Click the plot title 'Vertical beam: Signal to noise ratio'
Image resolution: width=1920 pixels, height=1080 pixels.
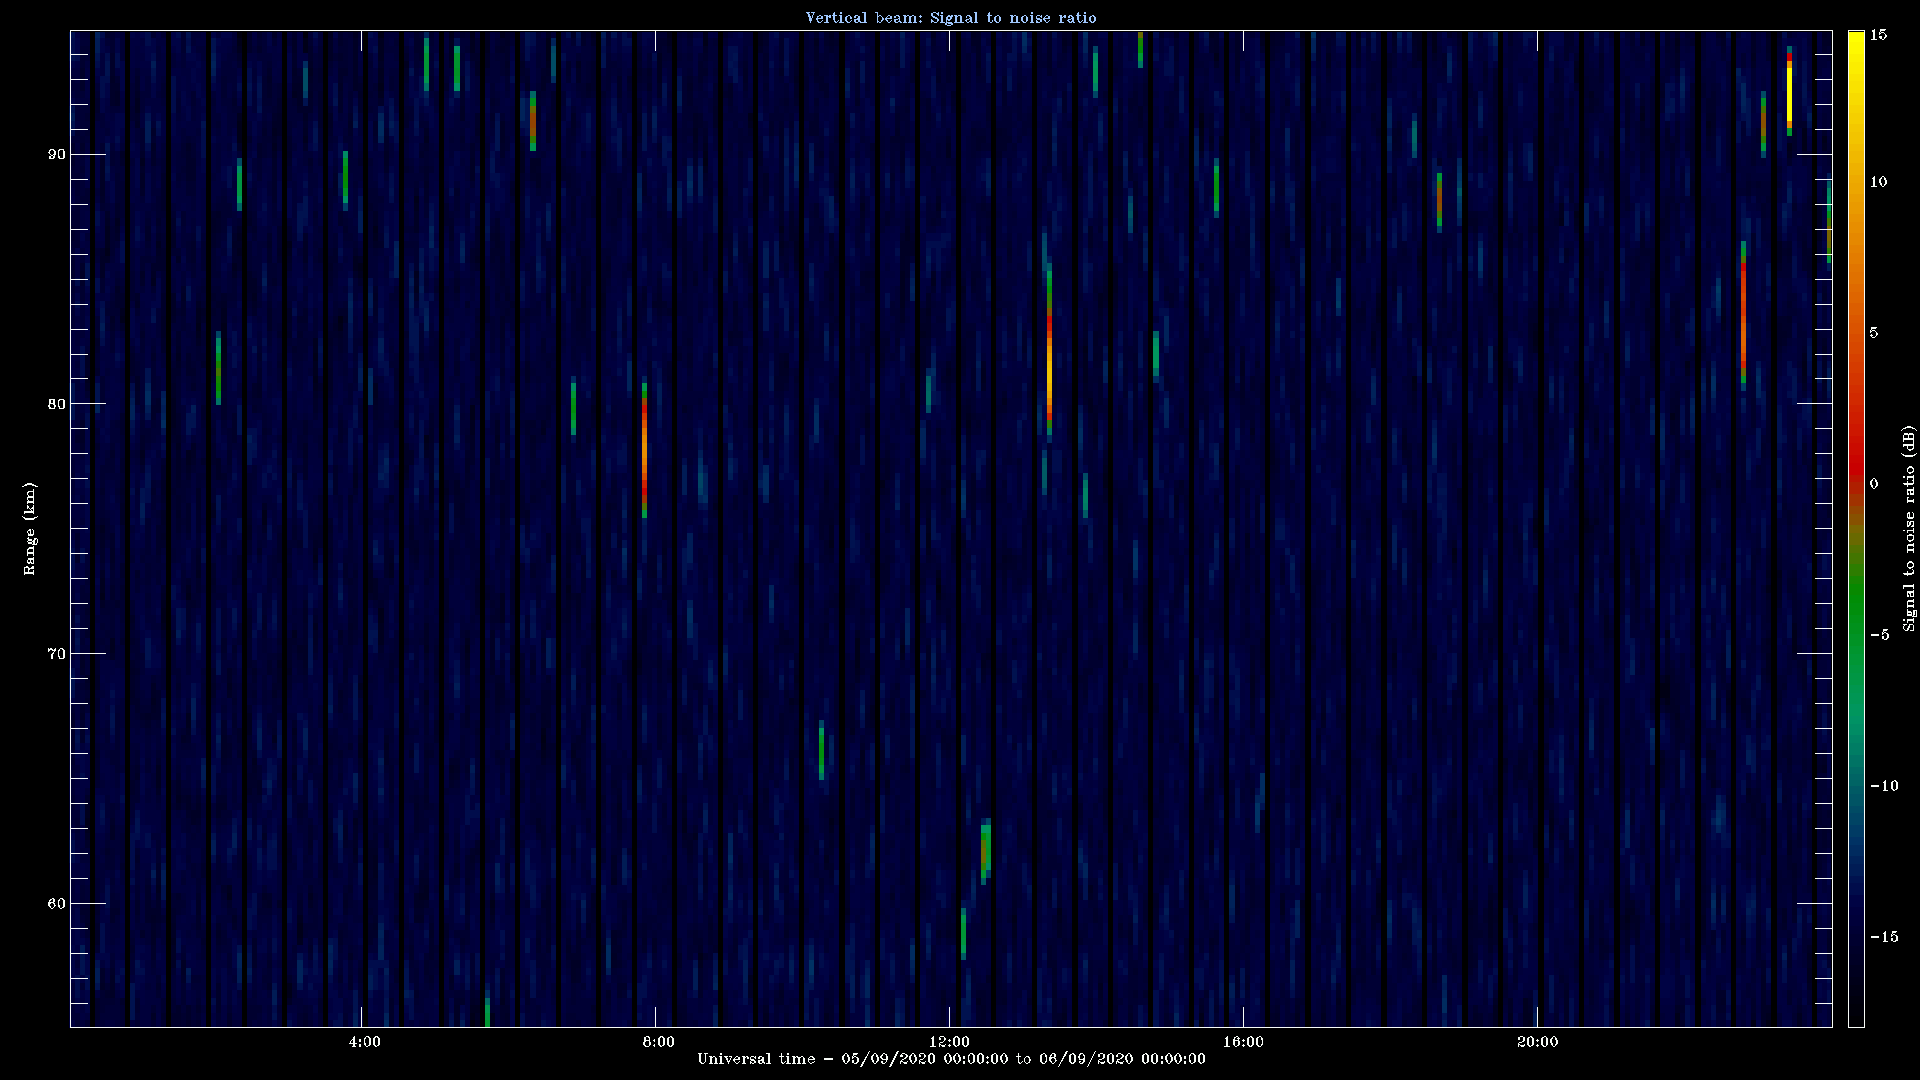tap(951, 17)
